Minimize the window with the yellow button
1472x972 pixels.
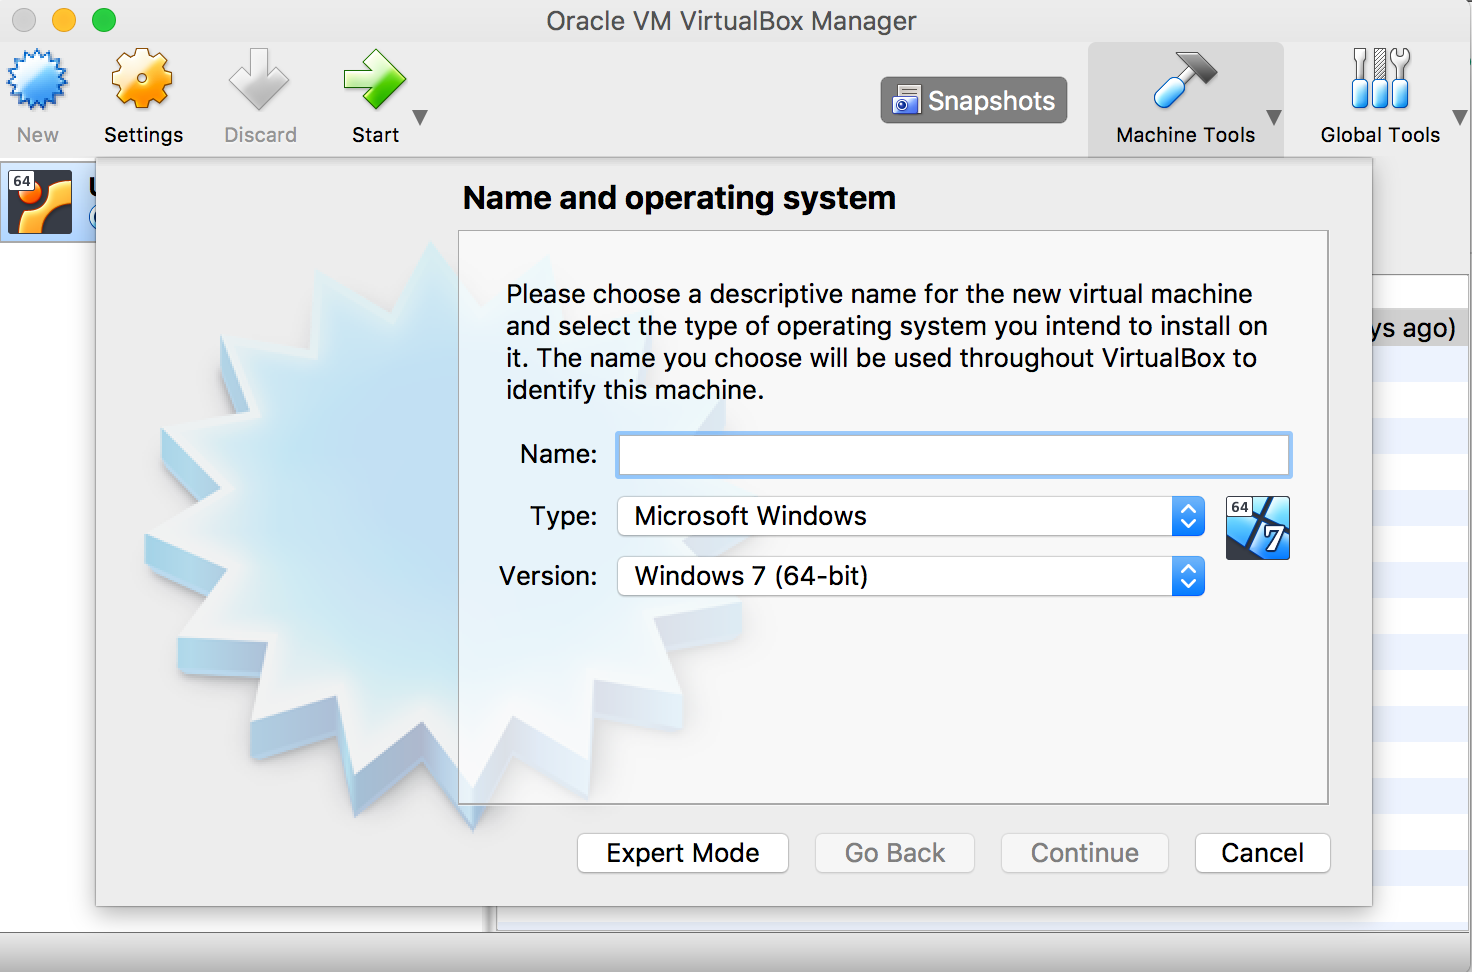tap(64, 20)
